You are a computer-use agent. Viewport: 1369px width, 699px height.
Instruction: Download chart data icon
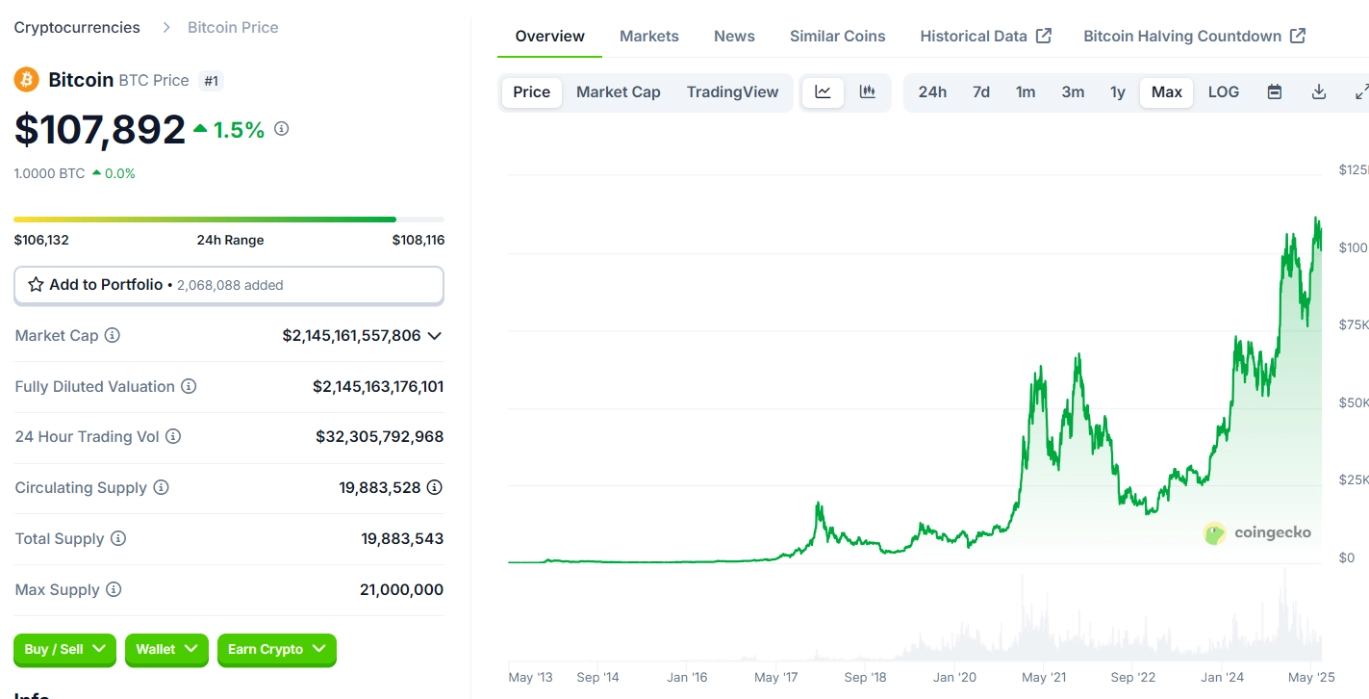point(1319,92)
